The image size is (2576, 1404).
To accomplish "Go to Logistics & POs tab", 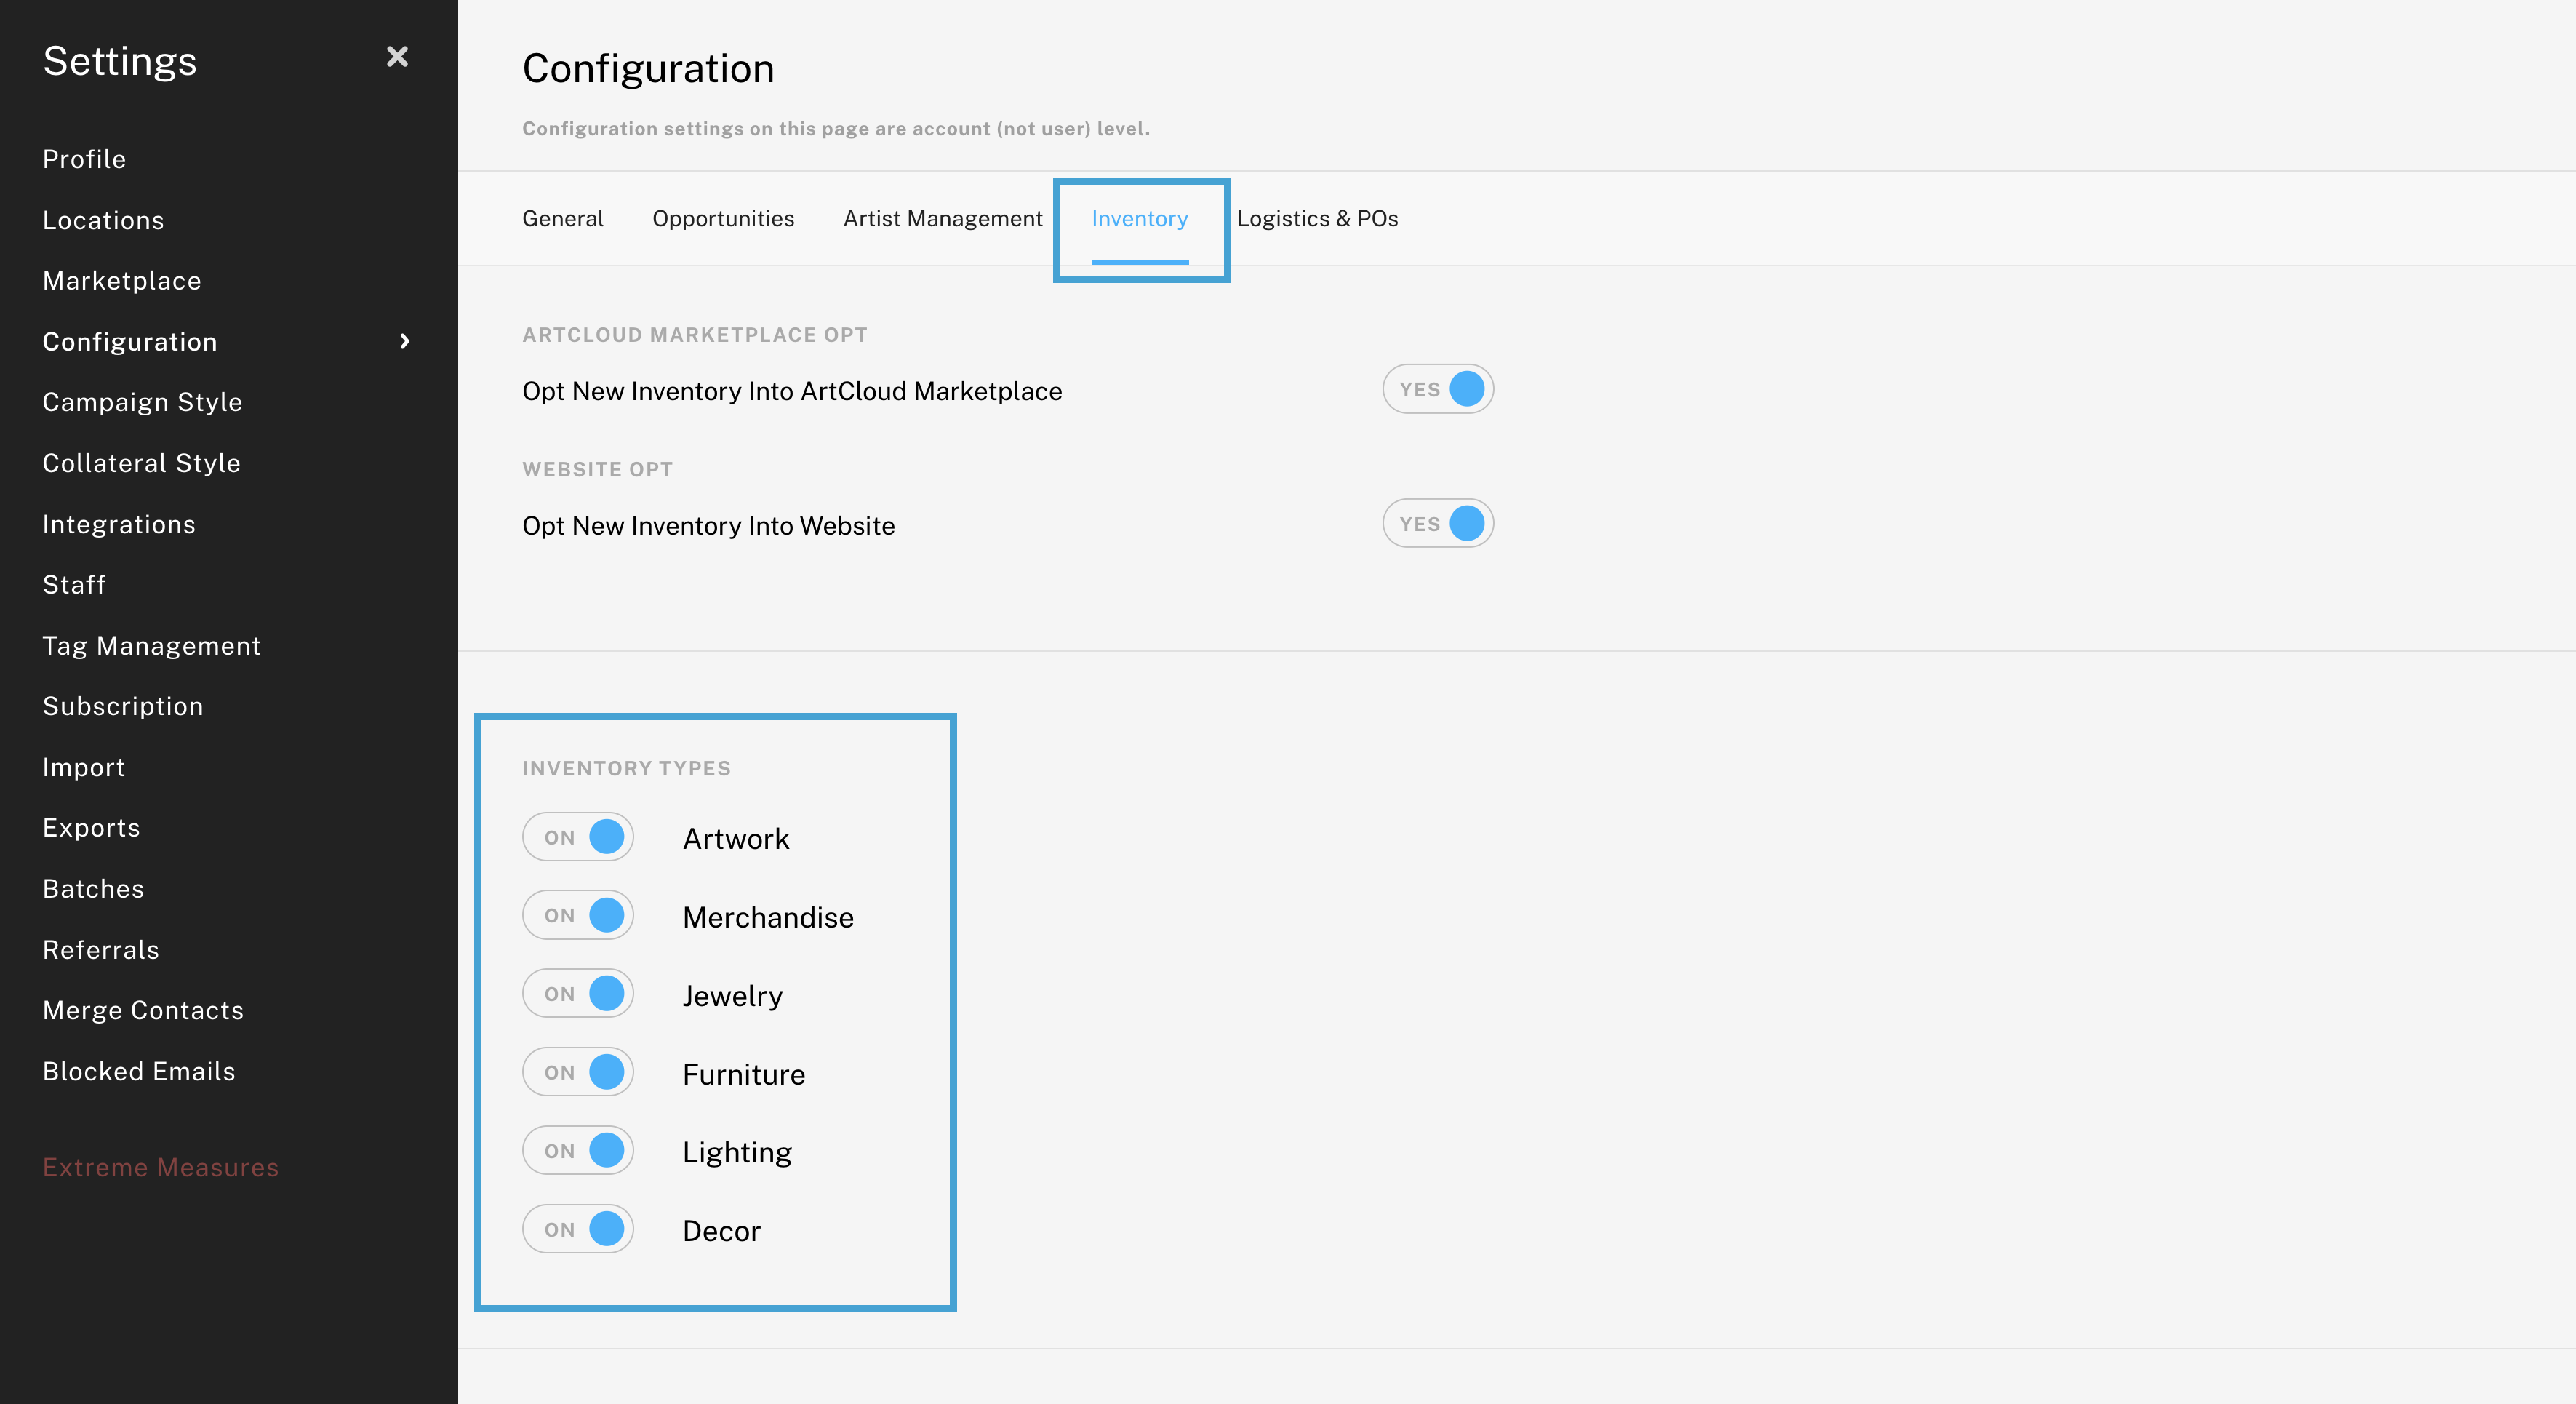I will click(1317, 218).
